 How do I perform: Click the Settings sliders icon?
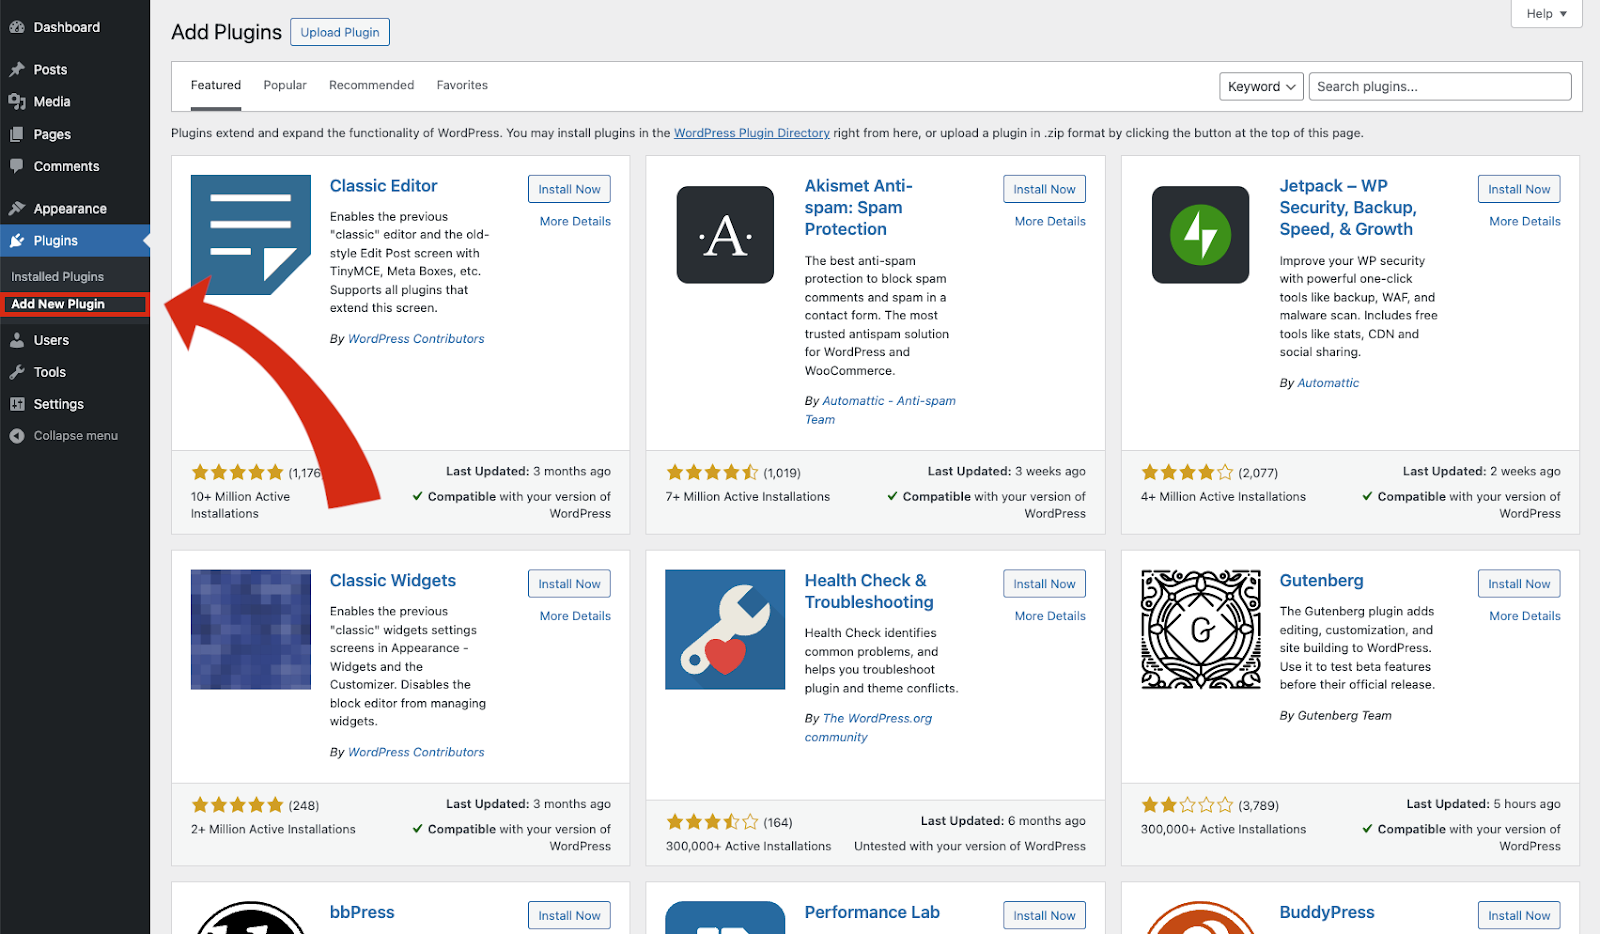coord(17,404)
